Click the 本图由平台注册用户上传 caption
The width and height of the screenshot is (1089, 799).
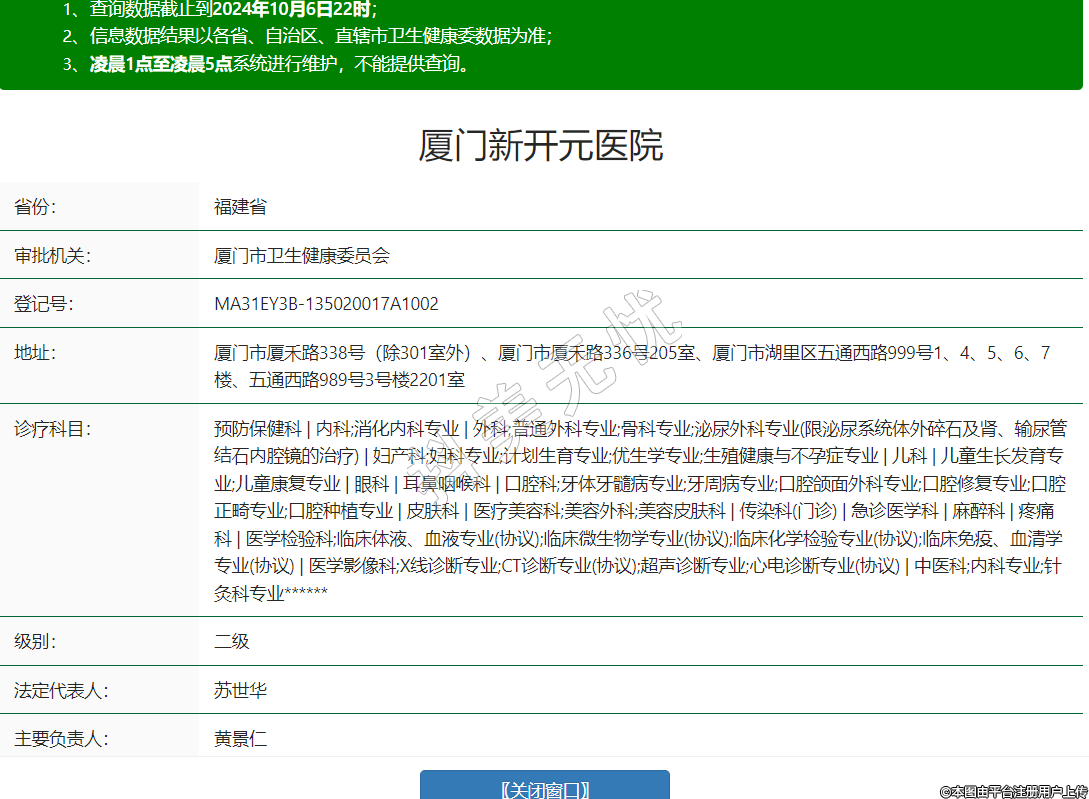pyautogui.click(x=1012, y=791)
